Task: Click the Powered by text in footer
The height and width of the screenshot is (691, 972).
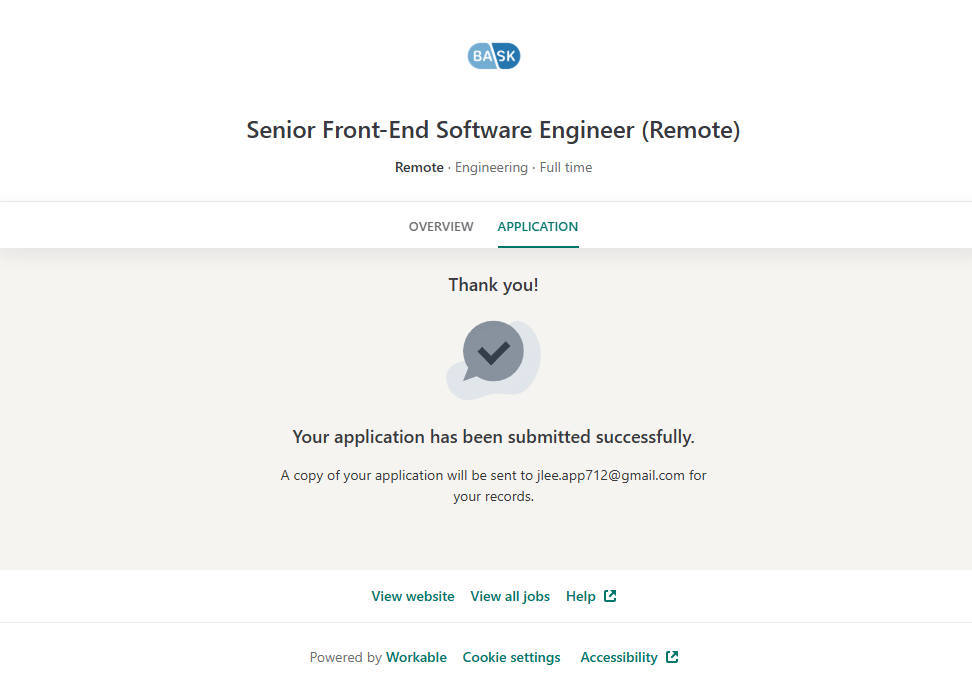Action: pos(345,657)
